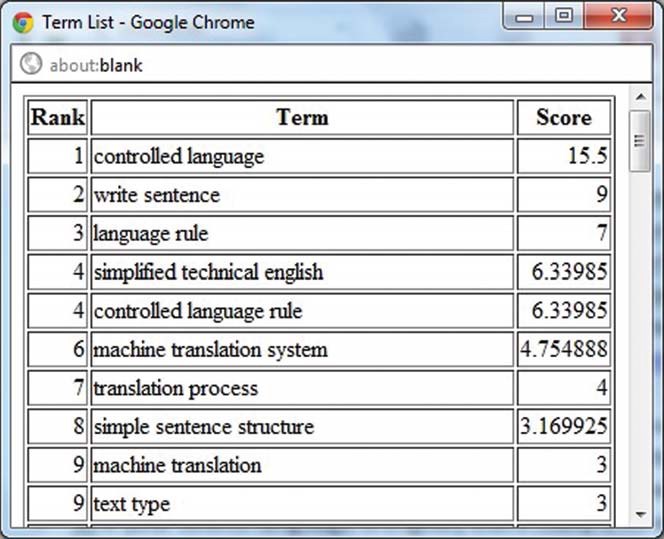Click rank 8 cell
The height and width of the screenshot is (539, 664).
(x=58, y=426)
